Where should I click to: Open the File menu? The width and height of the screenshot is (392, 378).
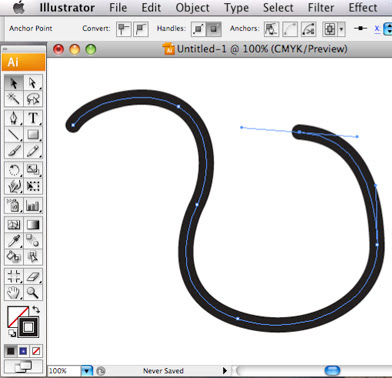click(118, 8)
